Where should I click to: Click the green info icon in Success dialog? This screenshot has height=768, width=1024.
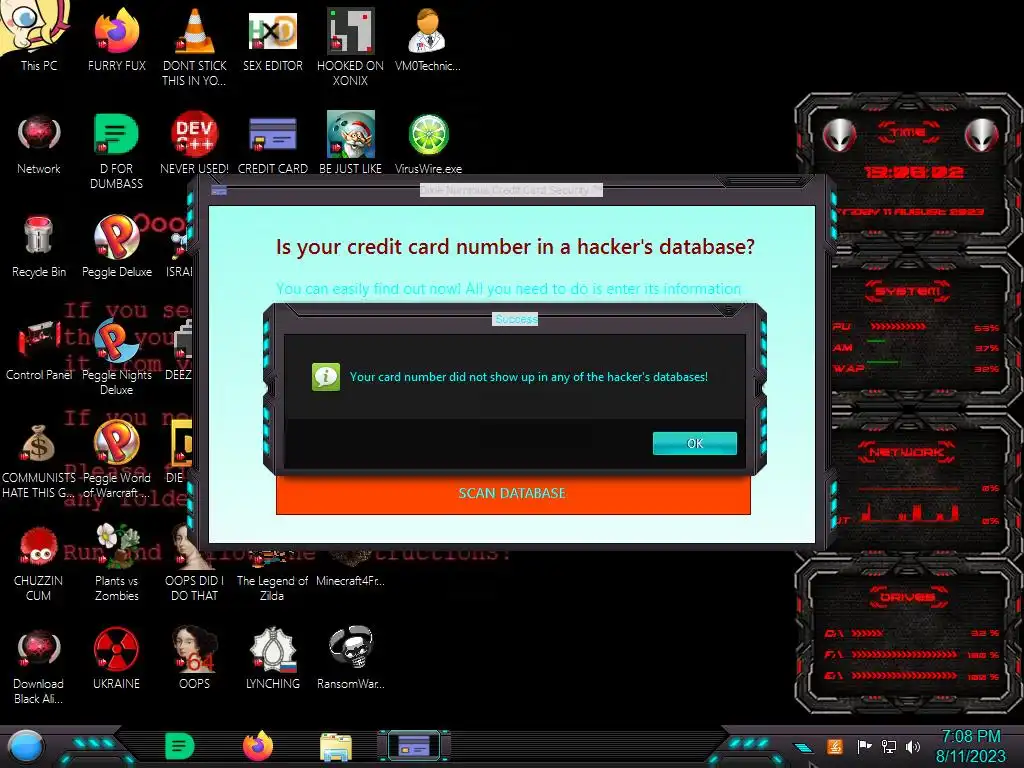coord(326,377)
